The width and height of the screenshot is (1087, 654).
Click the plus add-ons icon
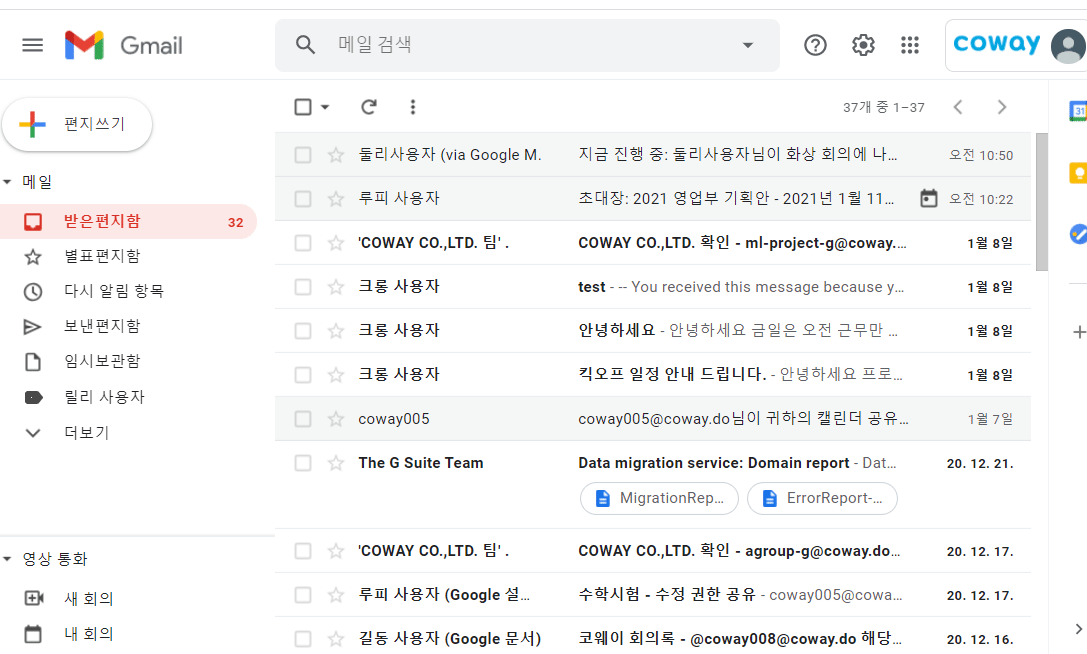1079,332
